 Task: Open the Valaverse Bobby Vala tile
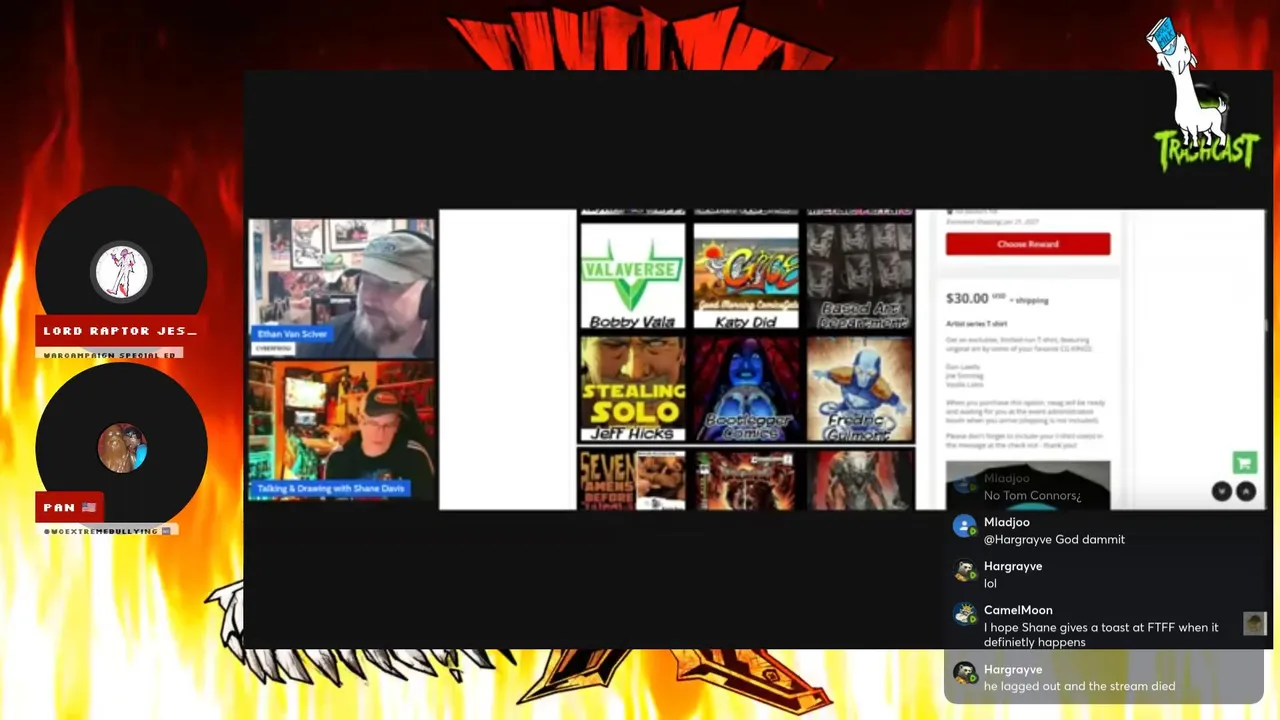pyautogui.click(x=633, y=276)
